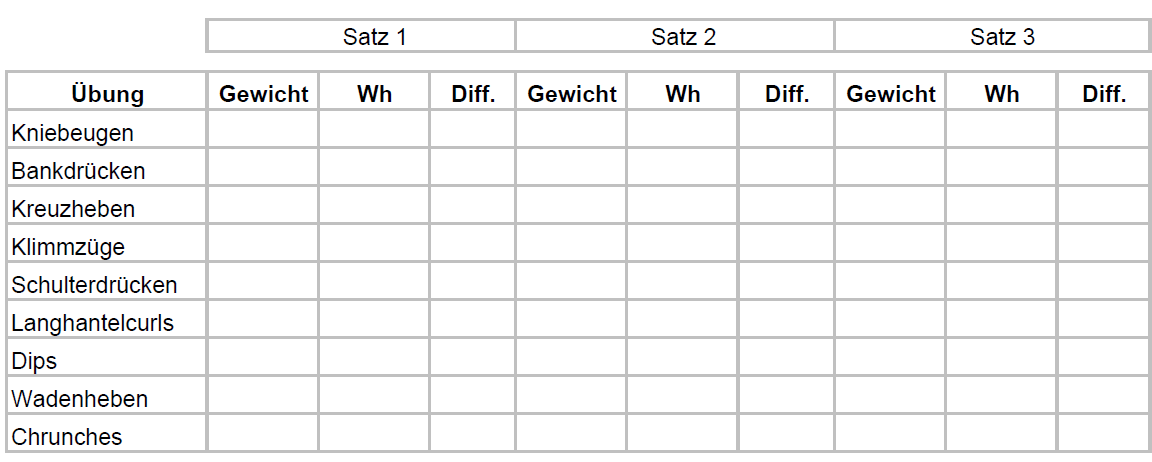1152x462 pixels.
Task: Select Satz 3 Gewicht cell for Dips
Action: click(890, 360)
